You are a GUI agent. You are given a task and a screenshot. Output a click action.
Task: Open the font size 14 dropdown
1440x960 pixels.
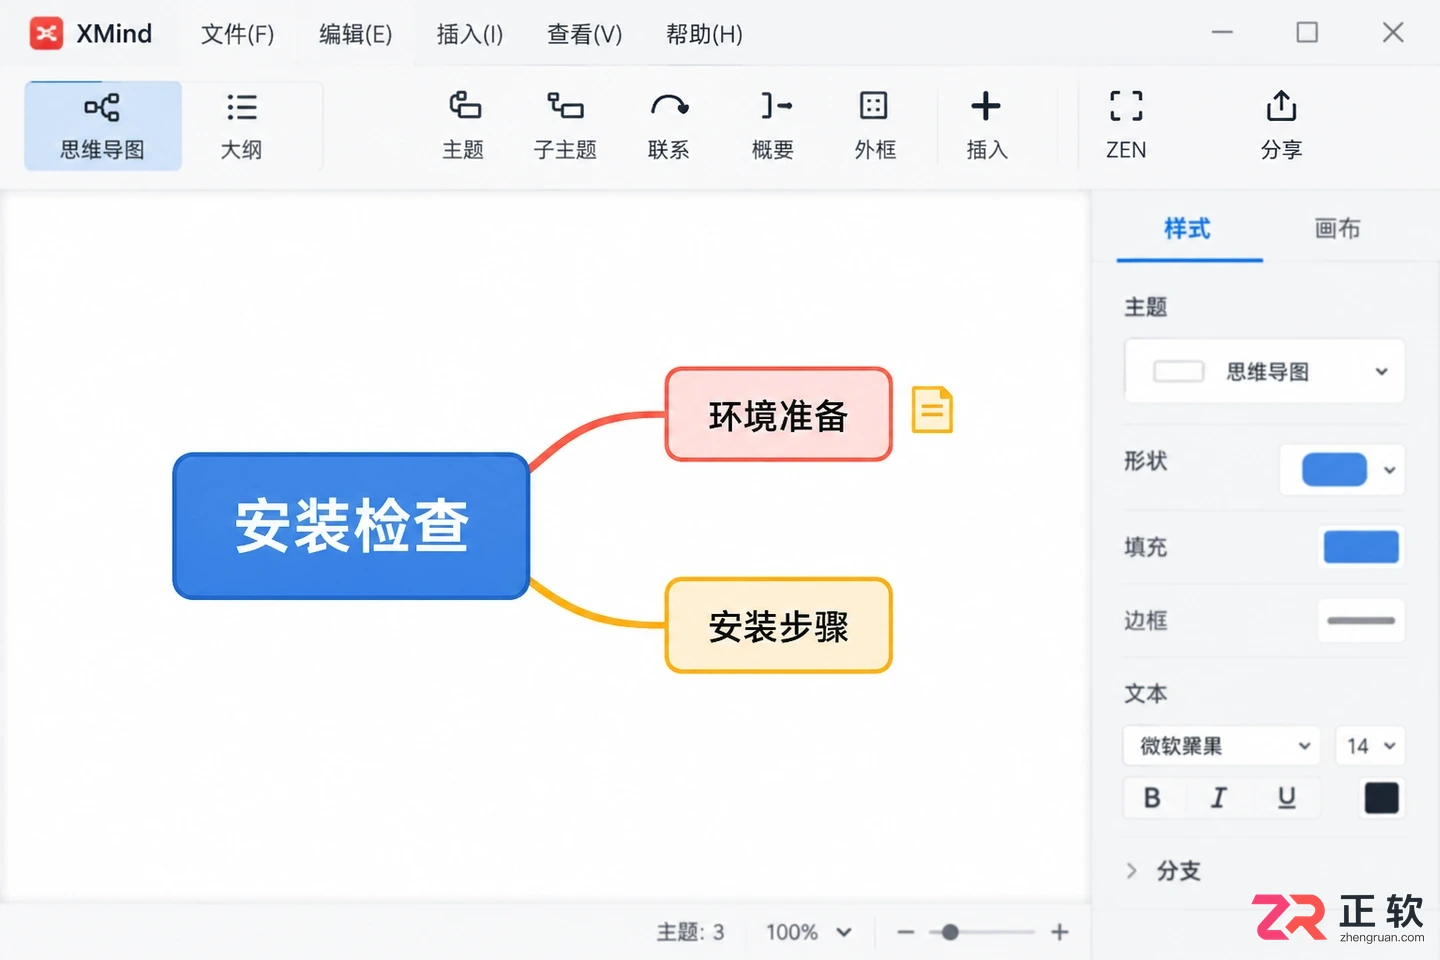pyautogui.click(x=1369, y=746)
